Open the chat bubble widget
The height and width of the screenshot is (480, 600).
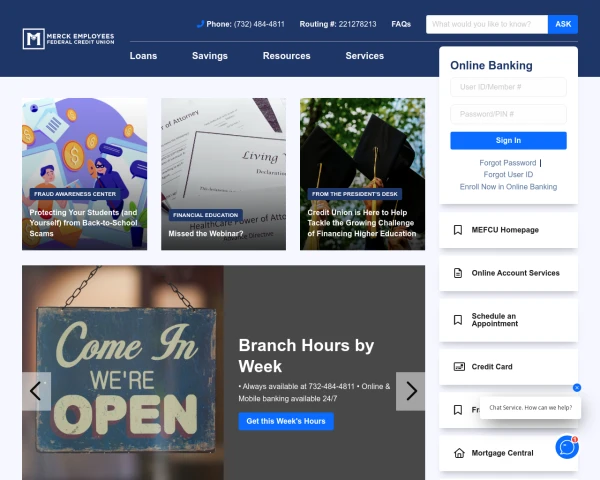[567, 447]
